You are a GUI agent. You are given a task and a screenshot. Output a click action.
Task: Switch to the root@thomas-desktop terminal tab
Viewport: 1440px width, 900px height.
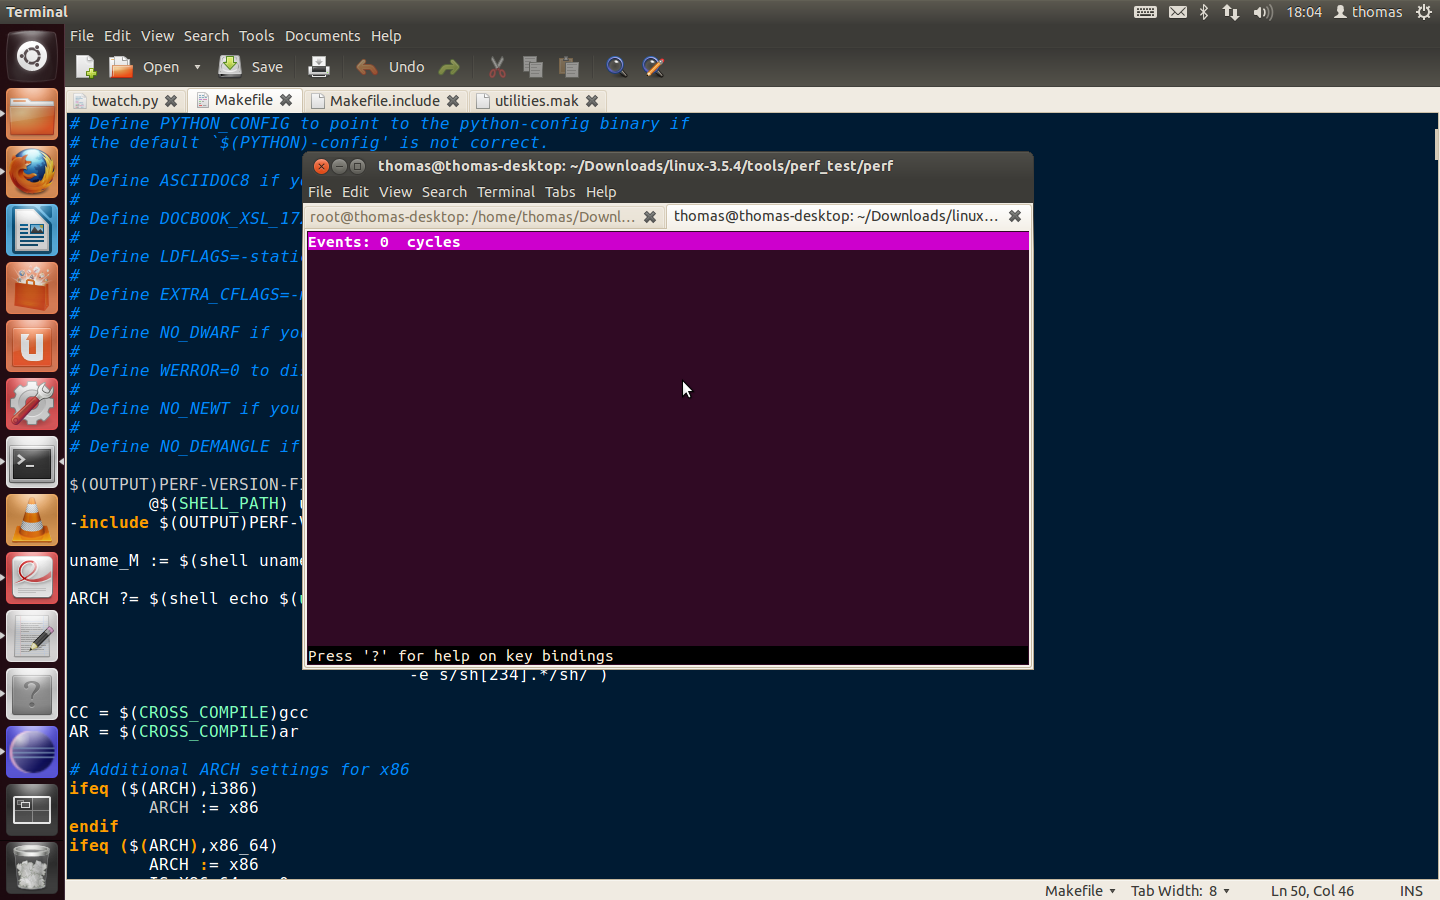point(472,217)
